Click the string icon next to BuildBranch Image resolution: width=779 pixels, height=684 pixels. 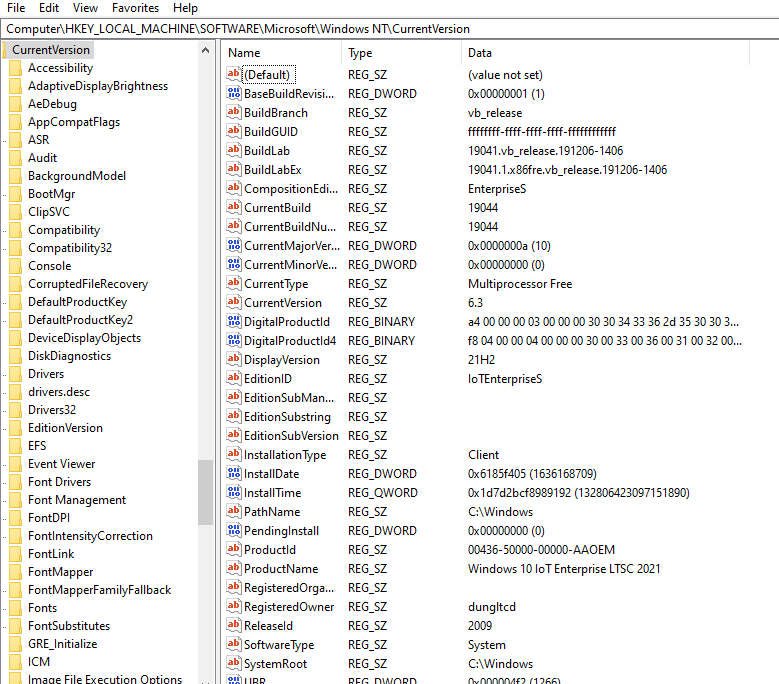(234, 112)
